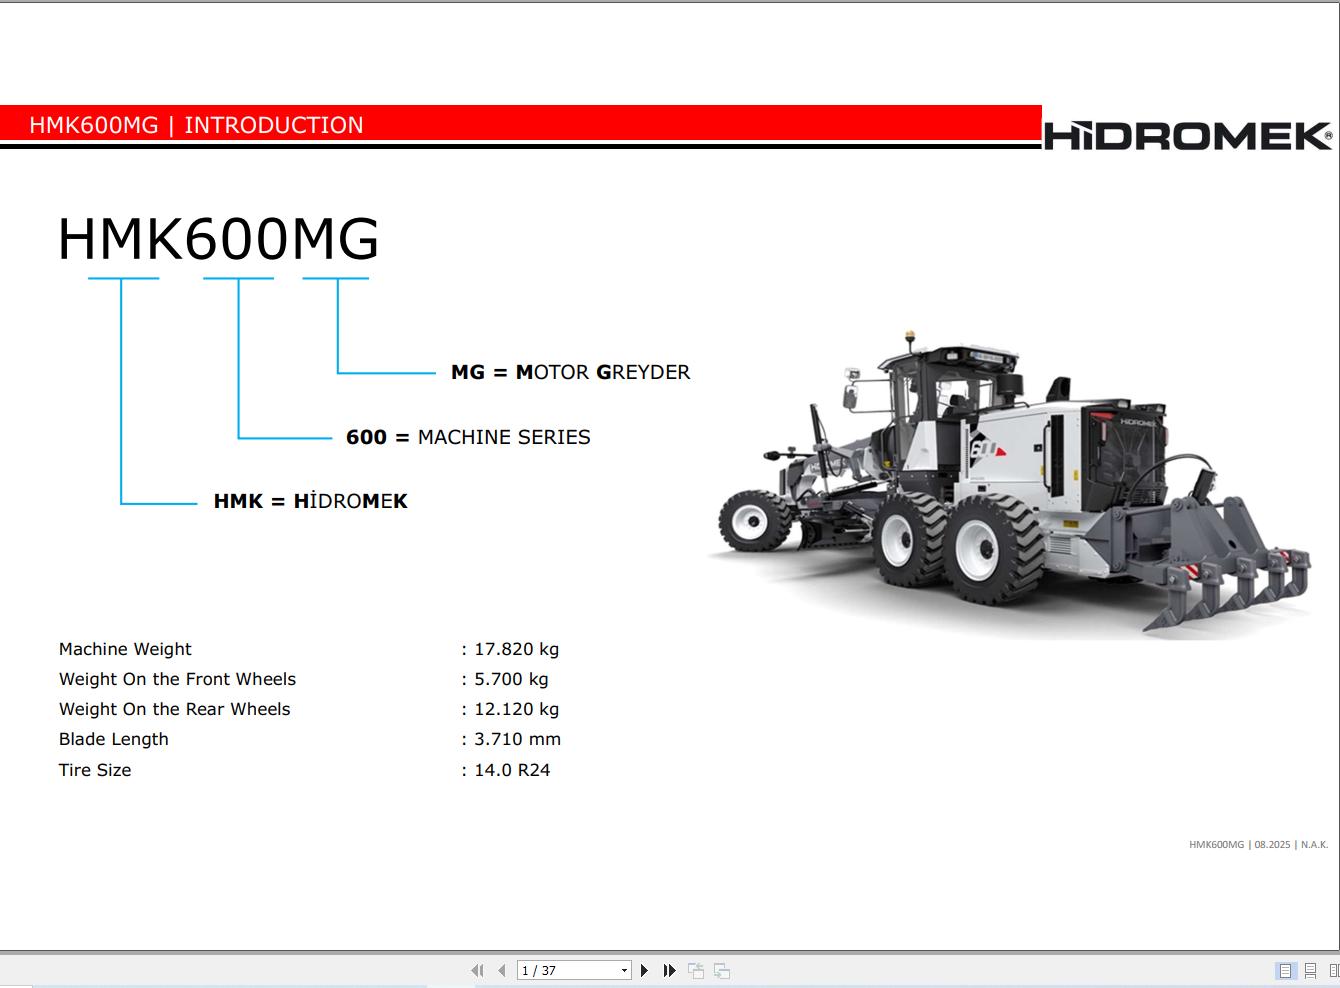
Task: Click the Tire Size label
Action: pyautogui.click(x=95, y=770)
